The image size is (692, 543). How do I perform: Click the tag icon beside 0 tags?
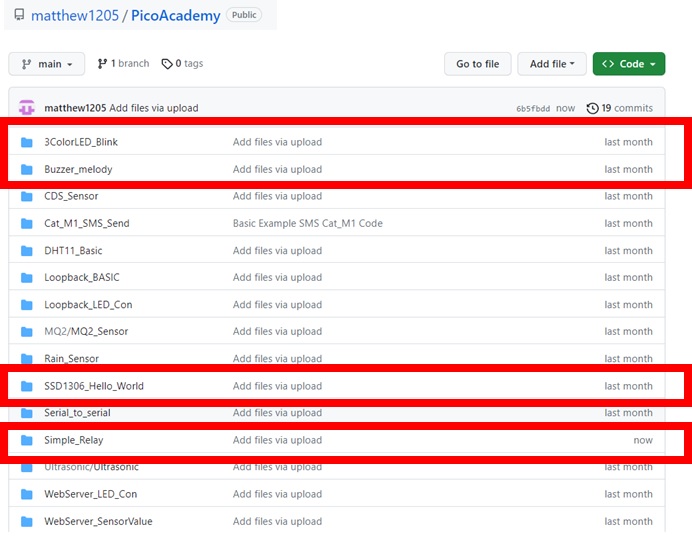[167, 64]
